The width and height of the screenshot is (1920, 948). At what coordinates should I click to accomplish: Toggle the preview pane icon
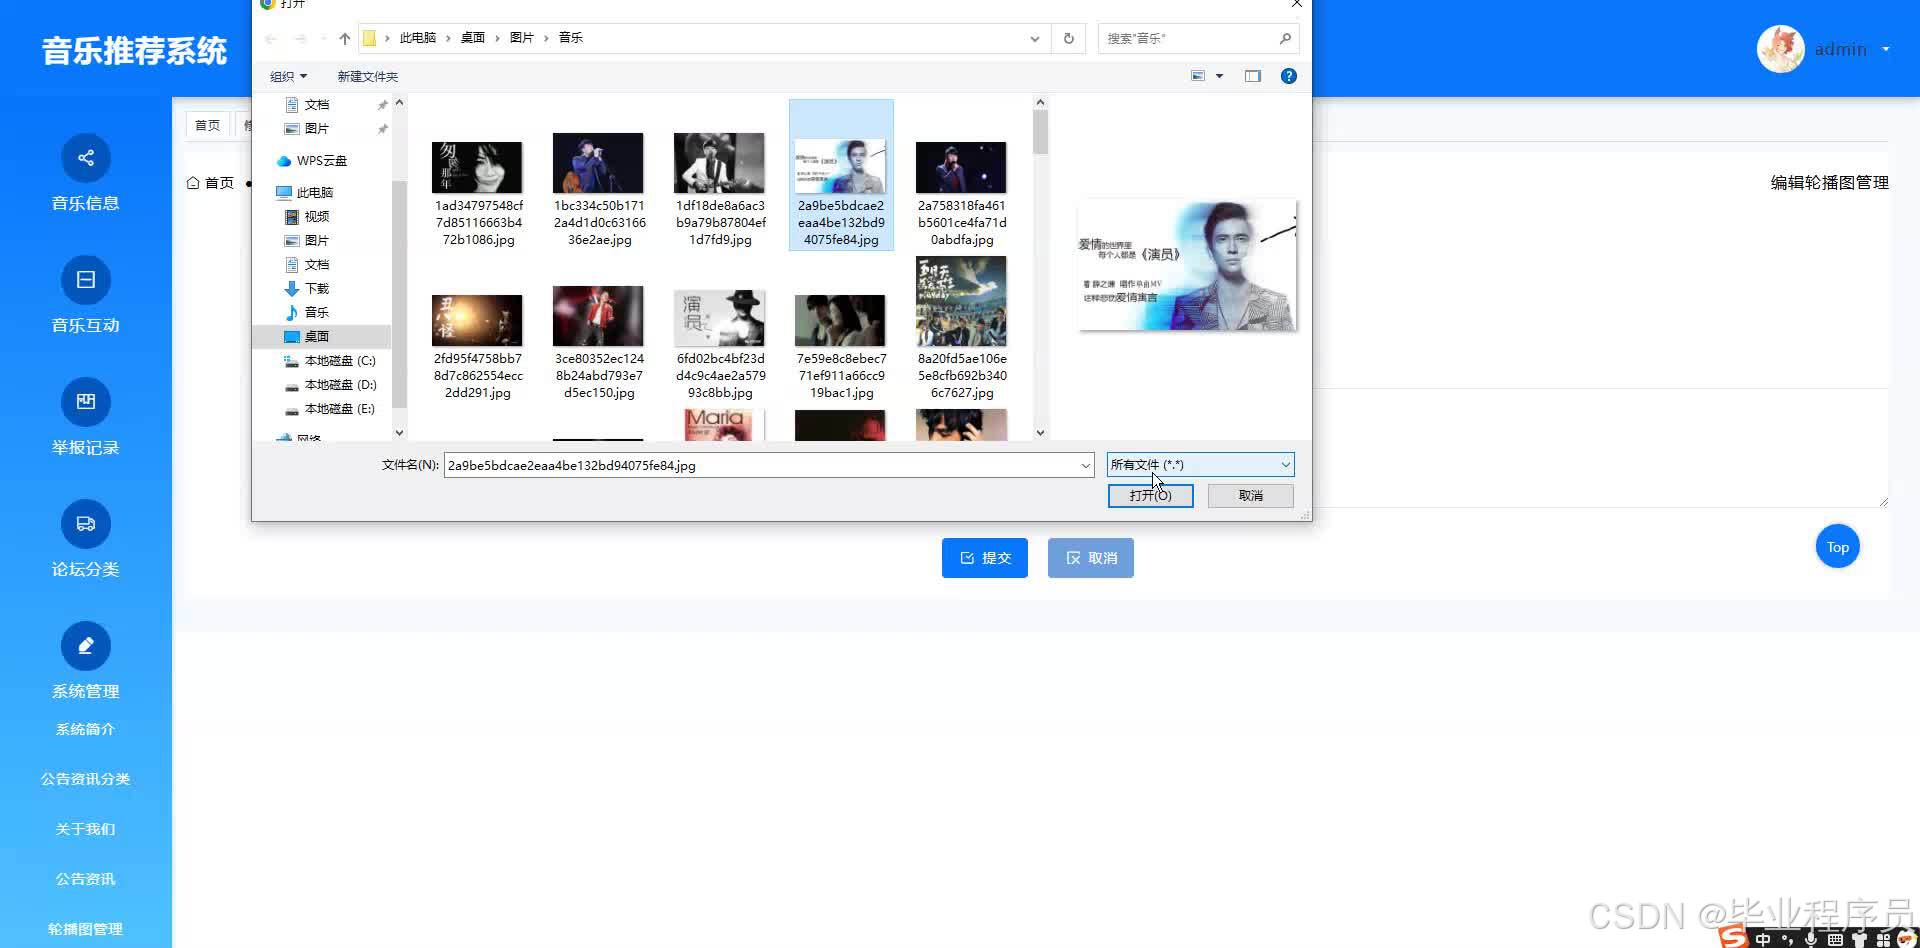(1253, 76)
